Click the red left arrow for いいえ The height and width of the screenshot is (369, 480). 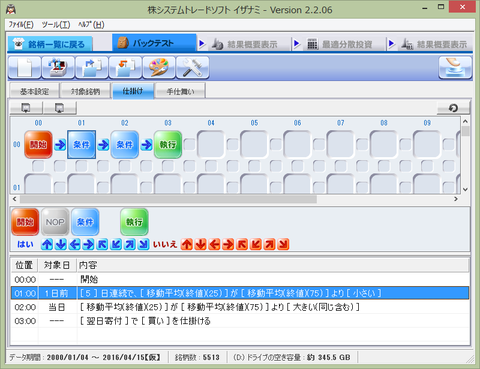tap(214, 244)
